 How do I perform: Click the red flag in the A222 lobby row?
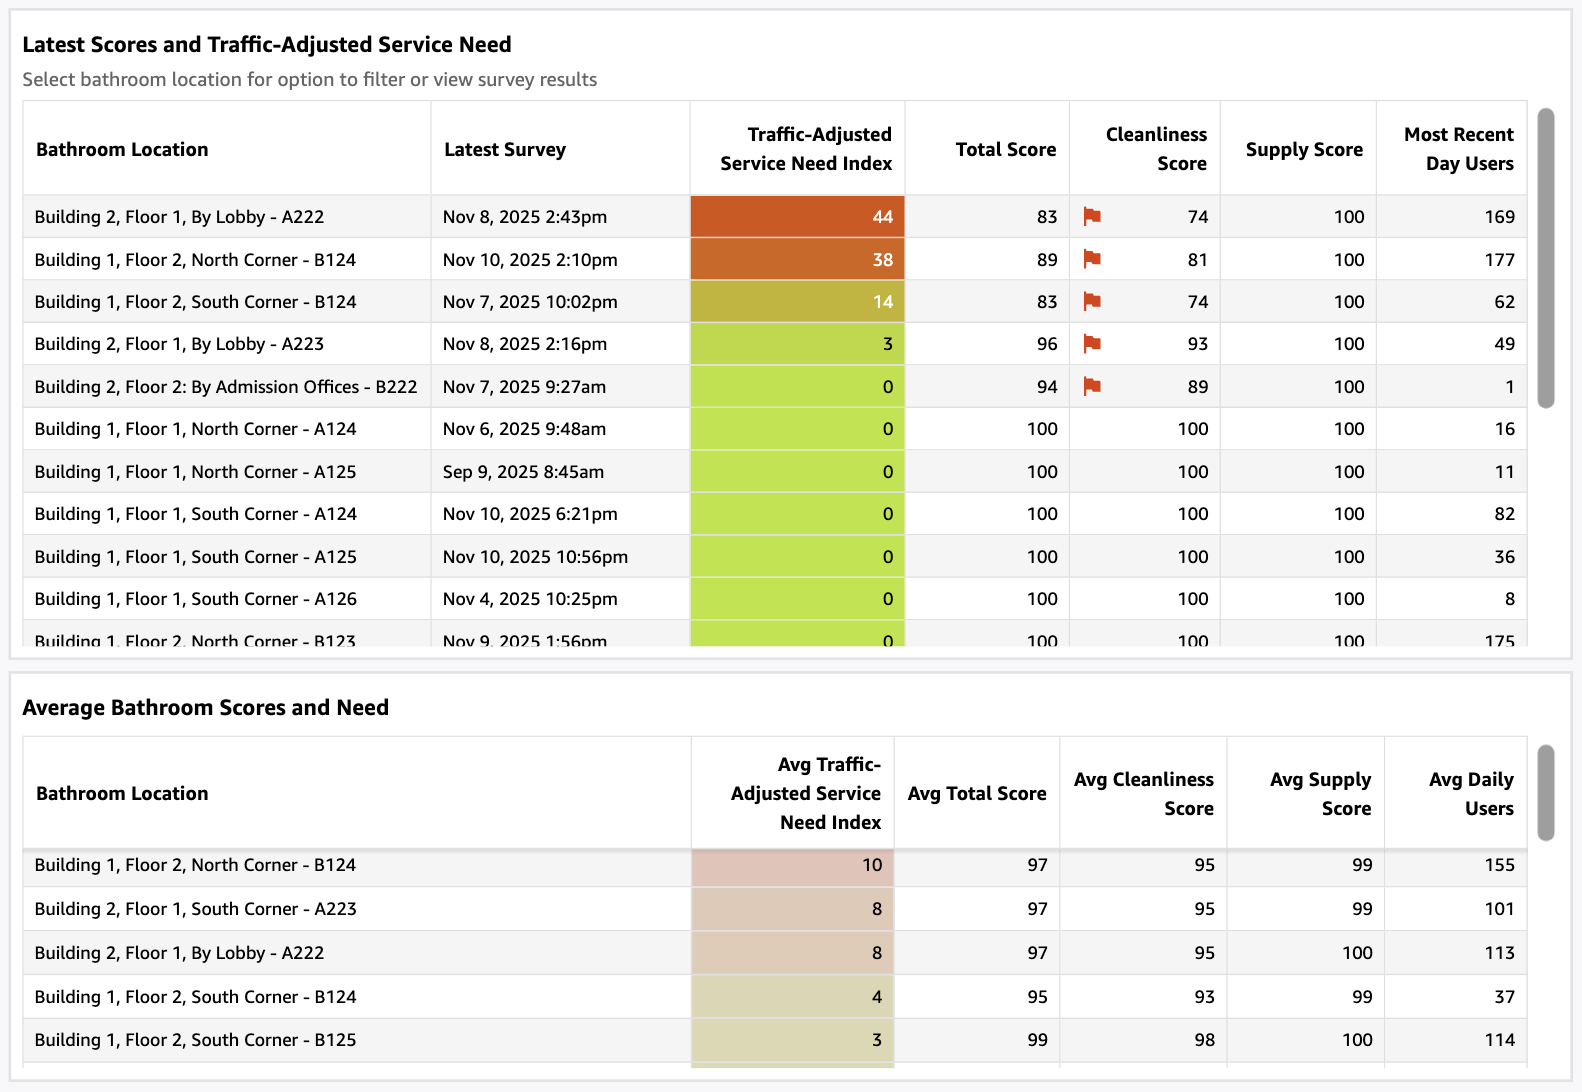pos(1092,216)
